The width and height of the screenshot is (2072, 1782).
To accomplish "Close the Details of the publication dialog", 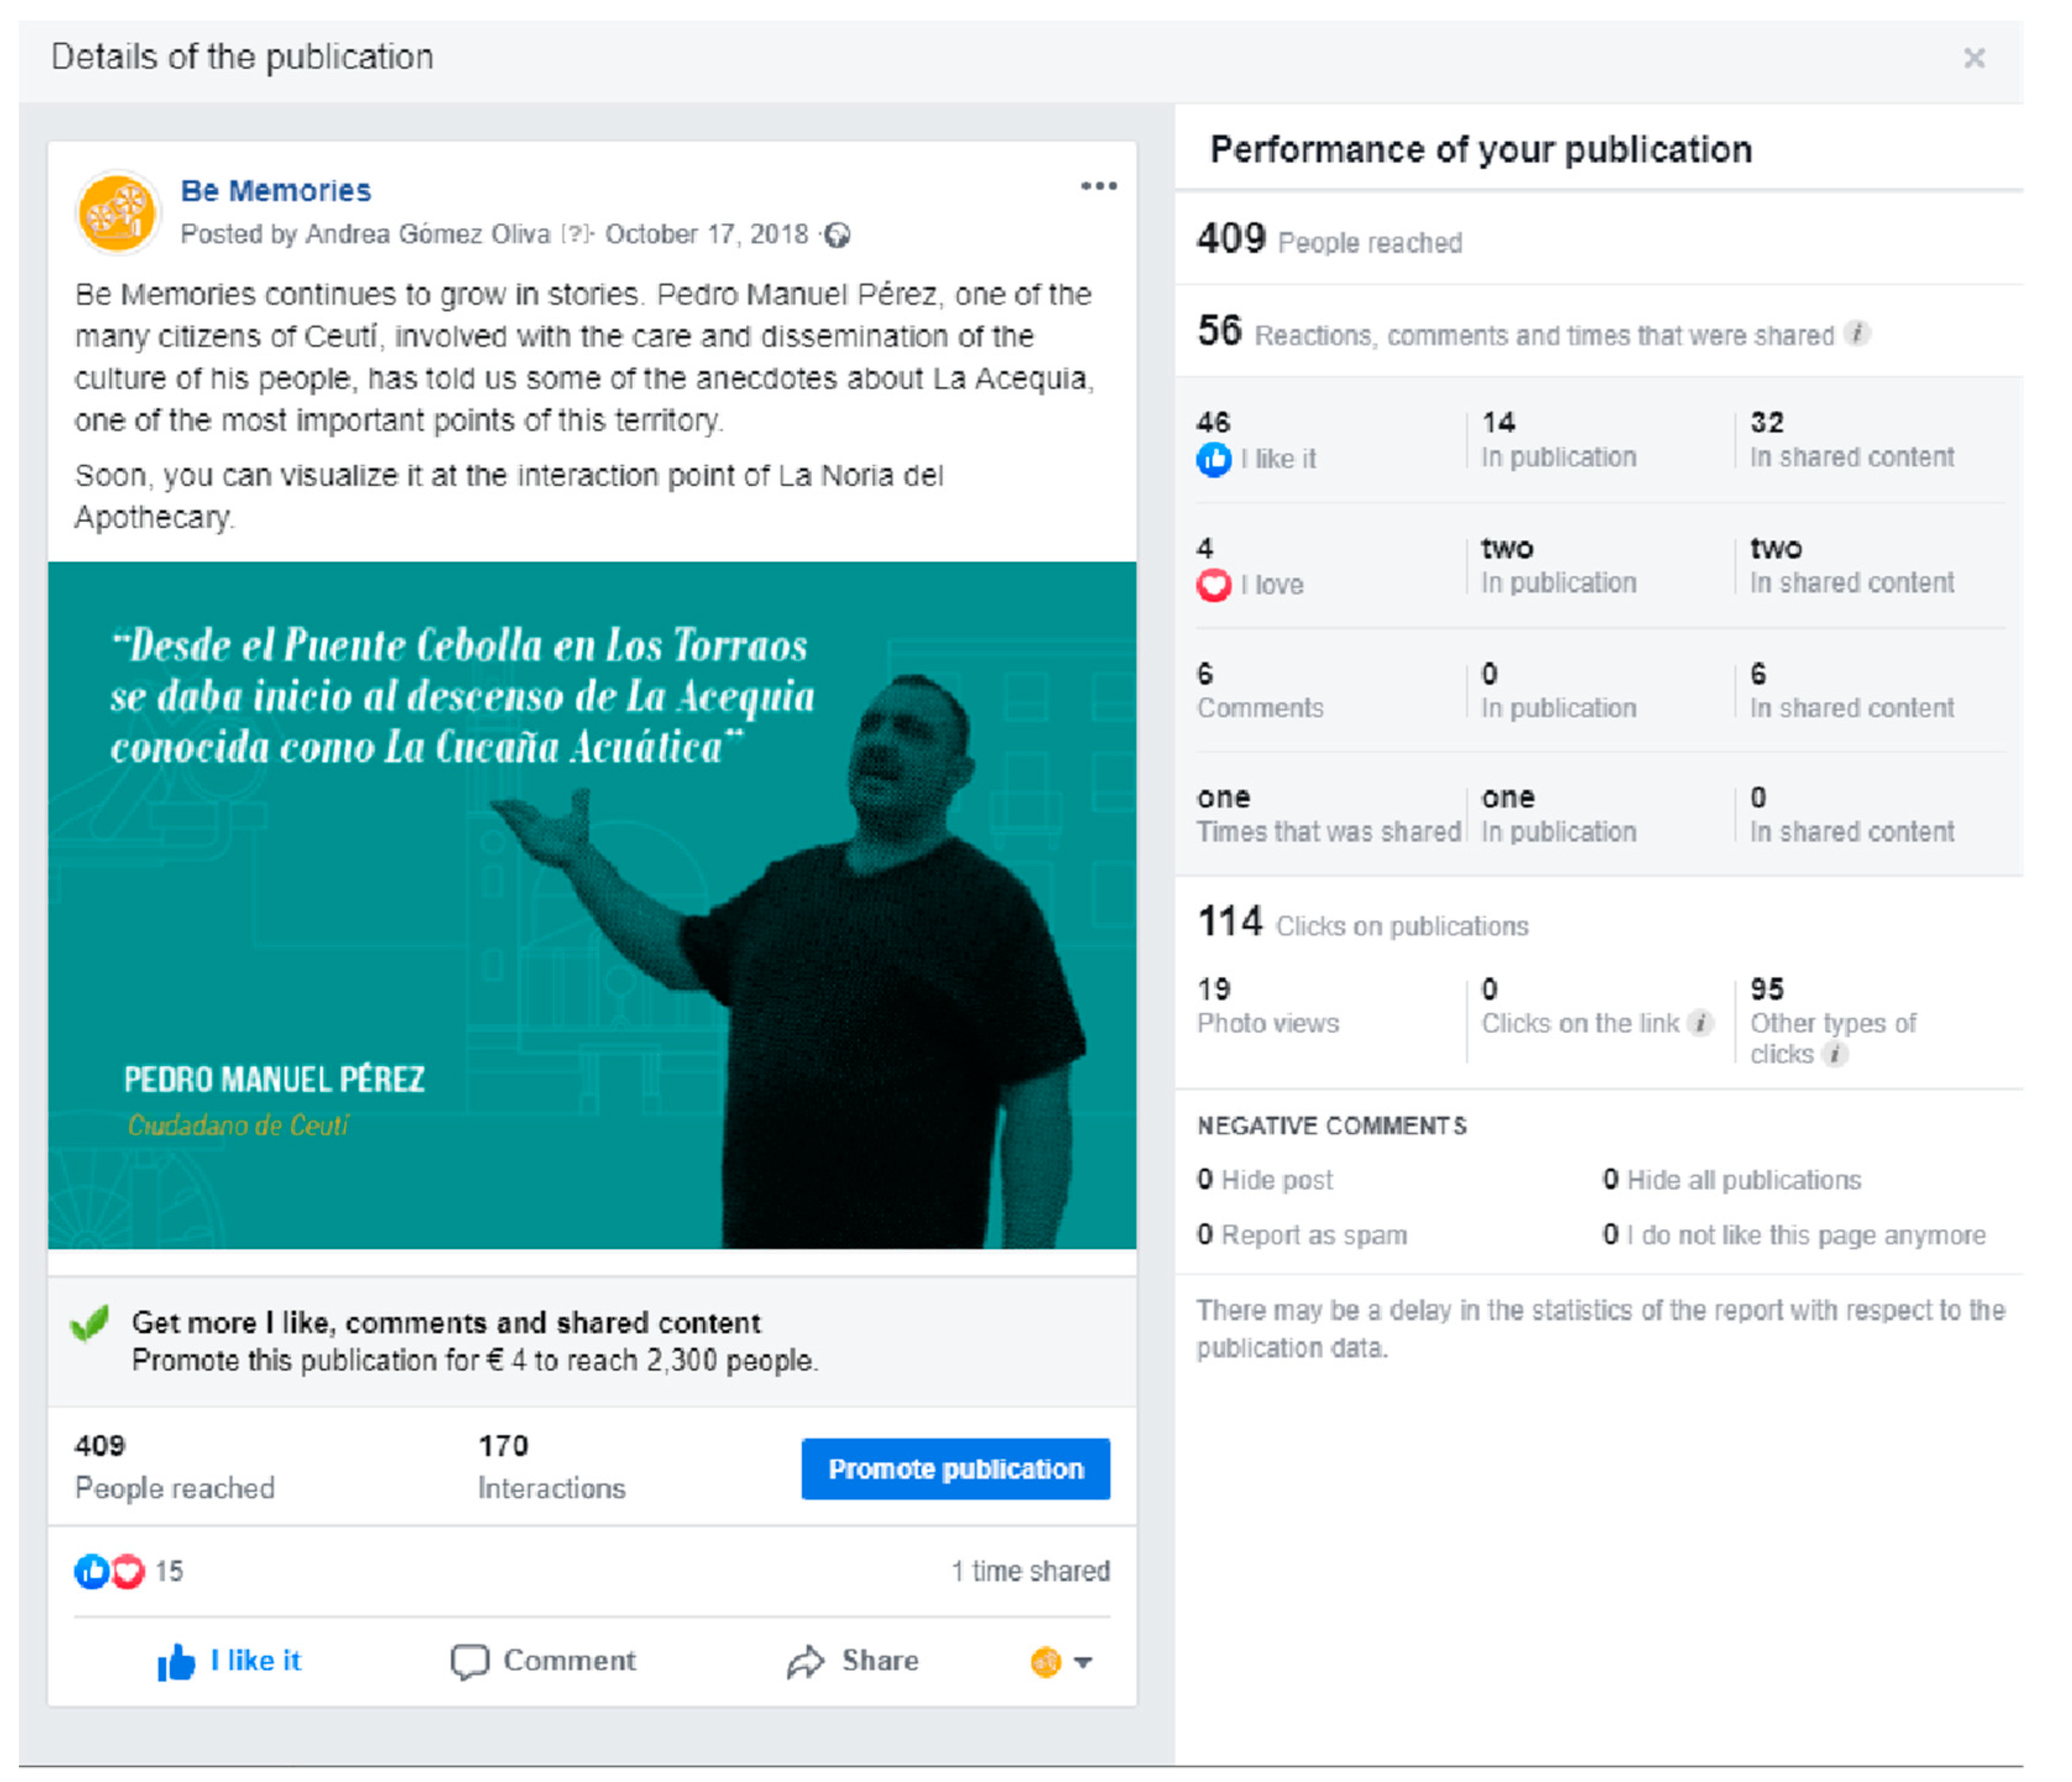I will [1975, 58].
